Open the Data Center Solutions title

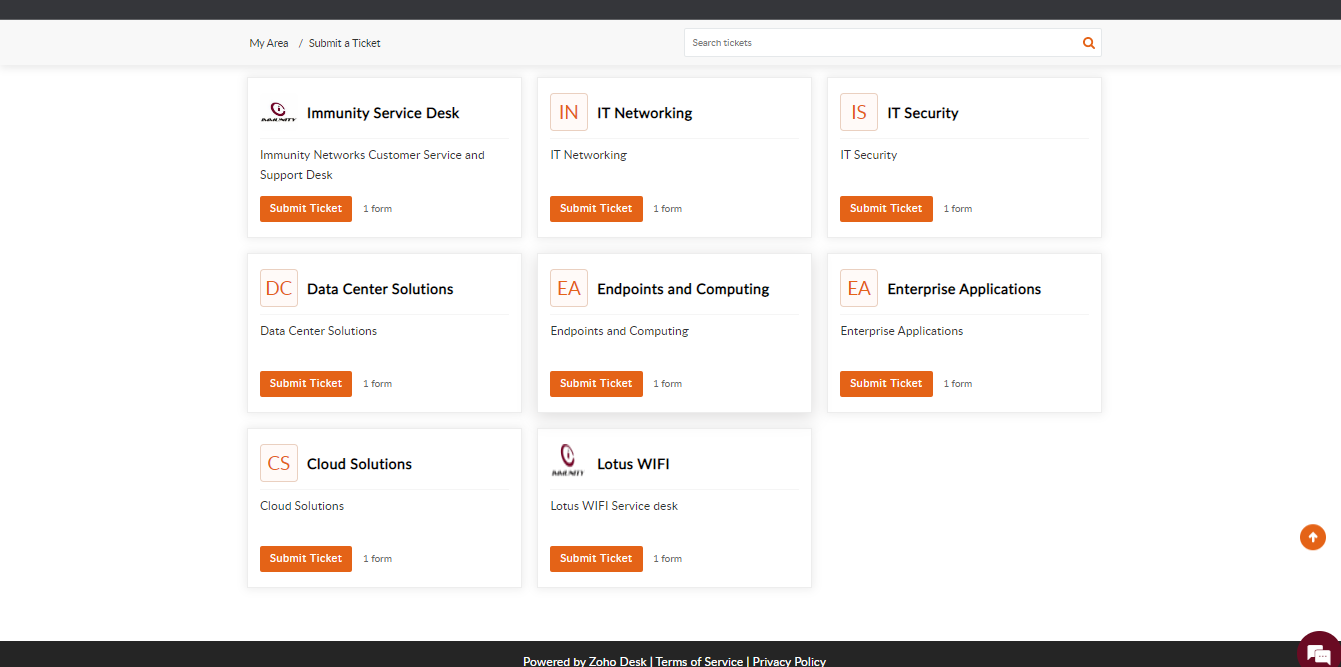click(x=380, y=289)
